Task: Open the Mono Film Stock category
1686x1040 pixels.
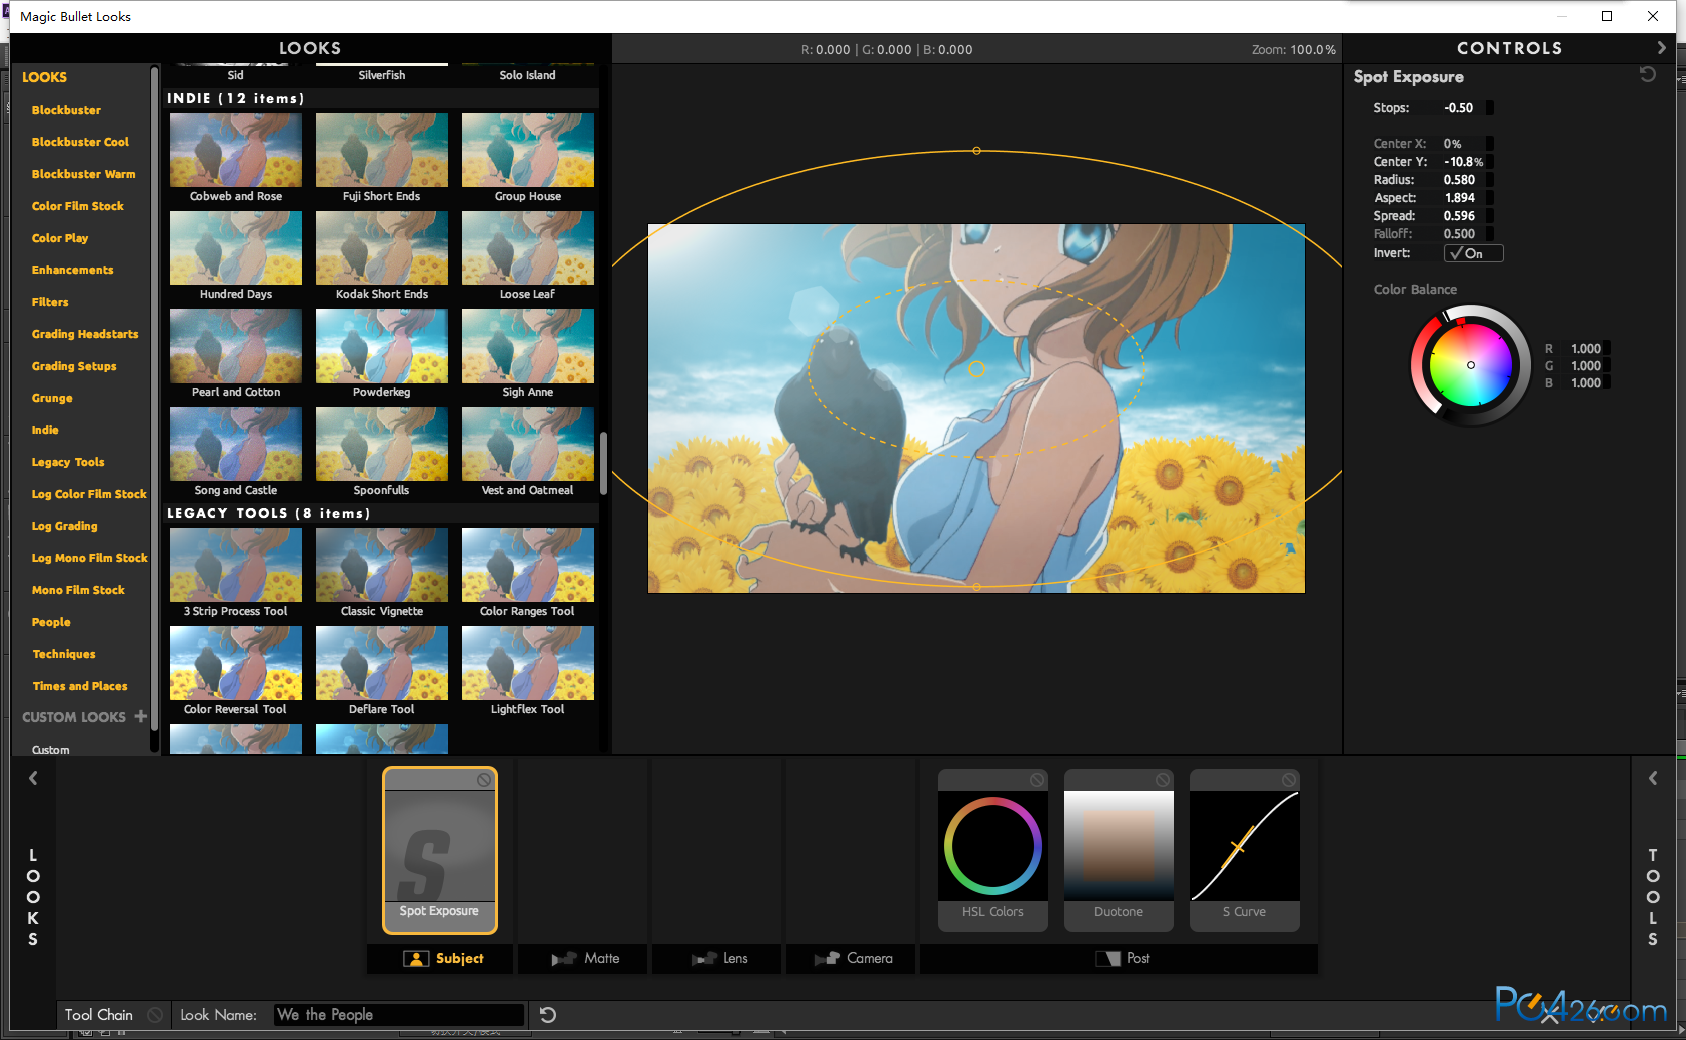Action: pos(78,590)
